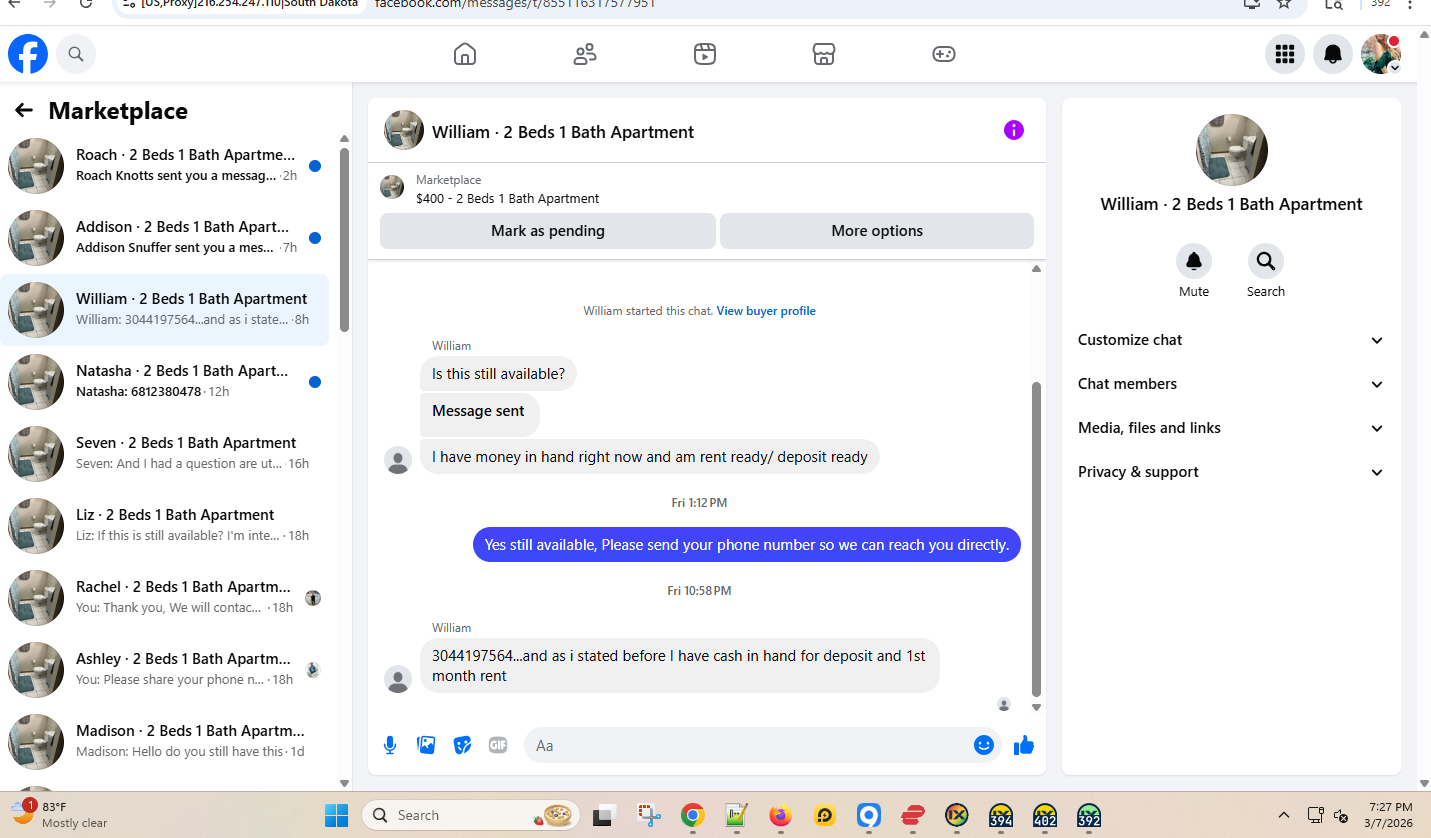
Task: Click the listing thumbnail in right panel
Action: [x=1232, y=150]
